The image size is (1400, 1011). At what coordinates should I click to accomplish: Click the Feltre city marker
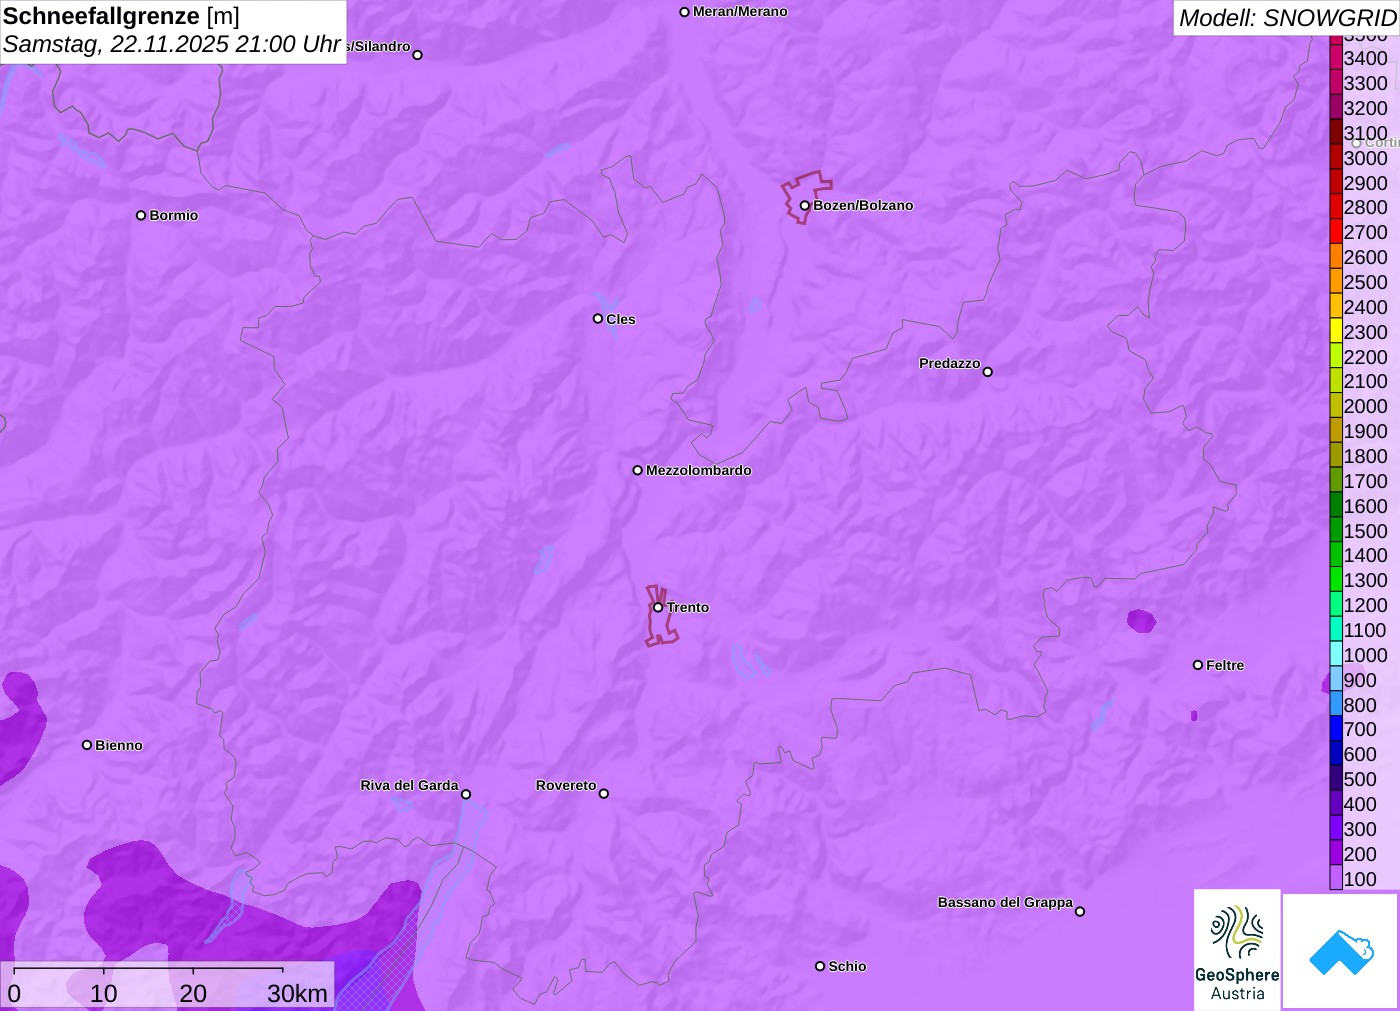(x=1197, y=665)
